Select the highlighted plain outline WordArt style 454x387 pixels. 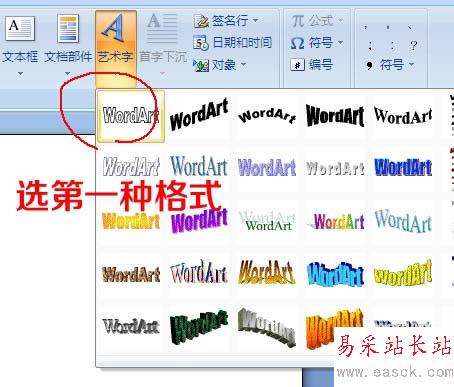point(131,116)
